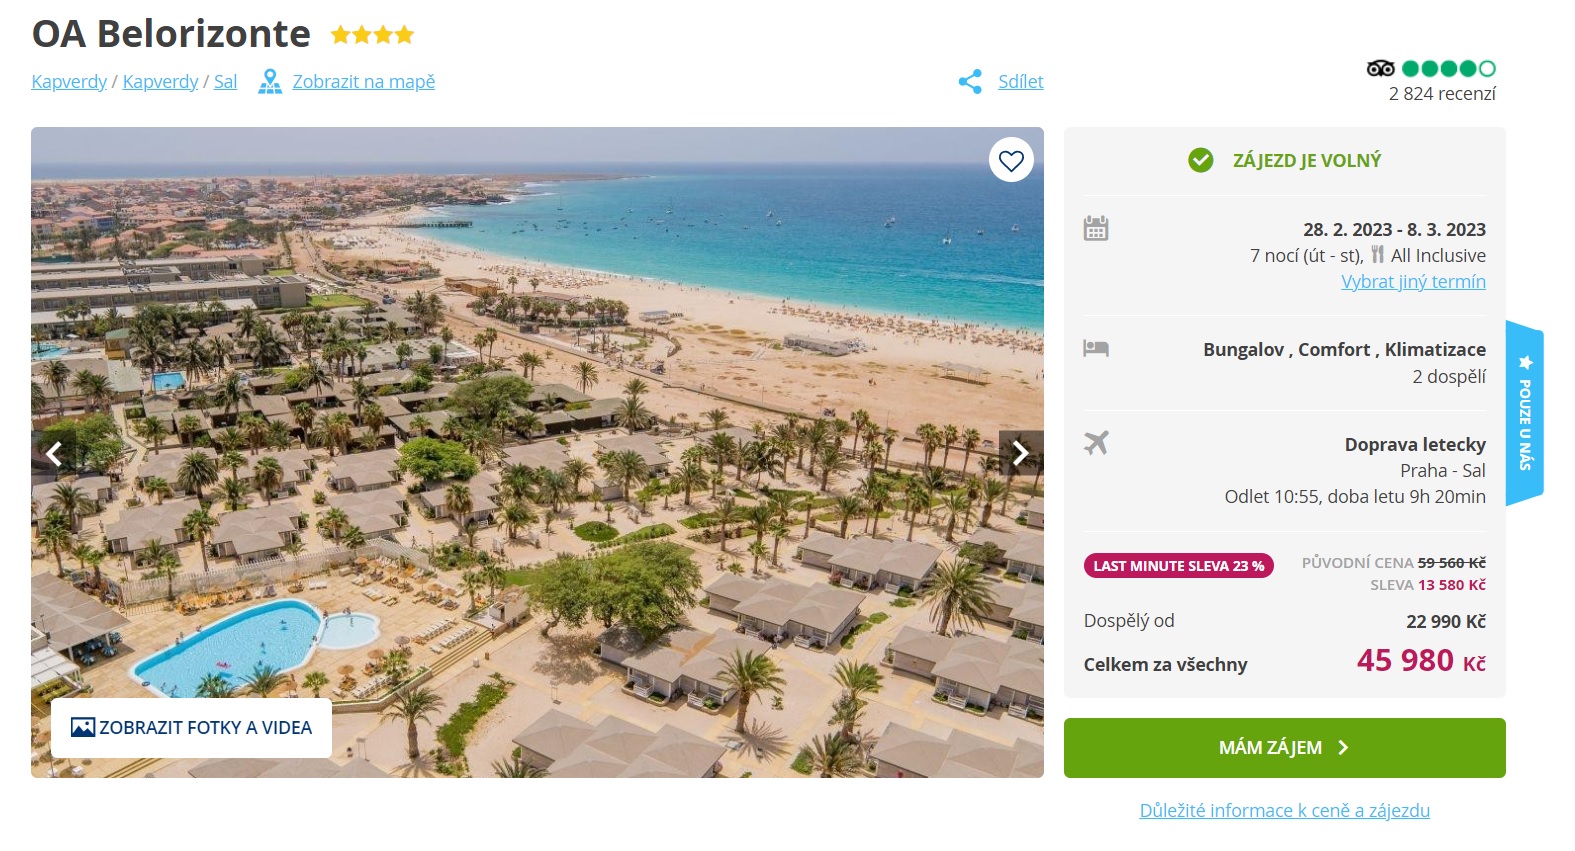
Task: Show previous photo with left arrow
Action: [54, 454]
